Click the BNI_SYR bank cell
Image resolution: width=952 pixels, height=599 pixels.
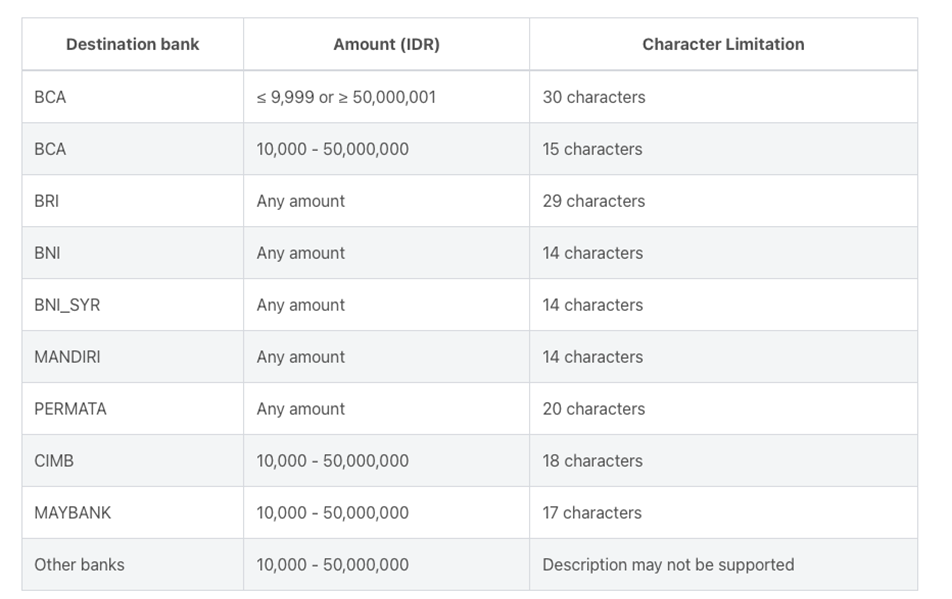pos(132,305)
